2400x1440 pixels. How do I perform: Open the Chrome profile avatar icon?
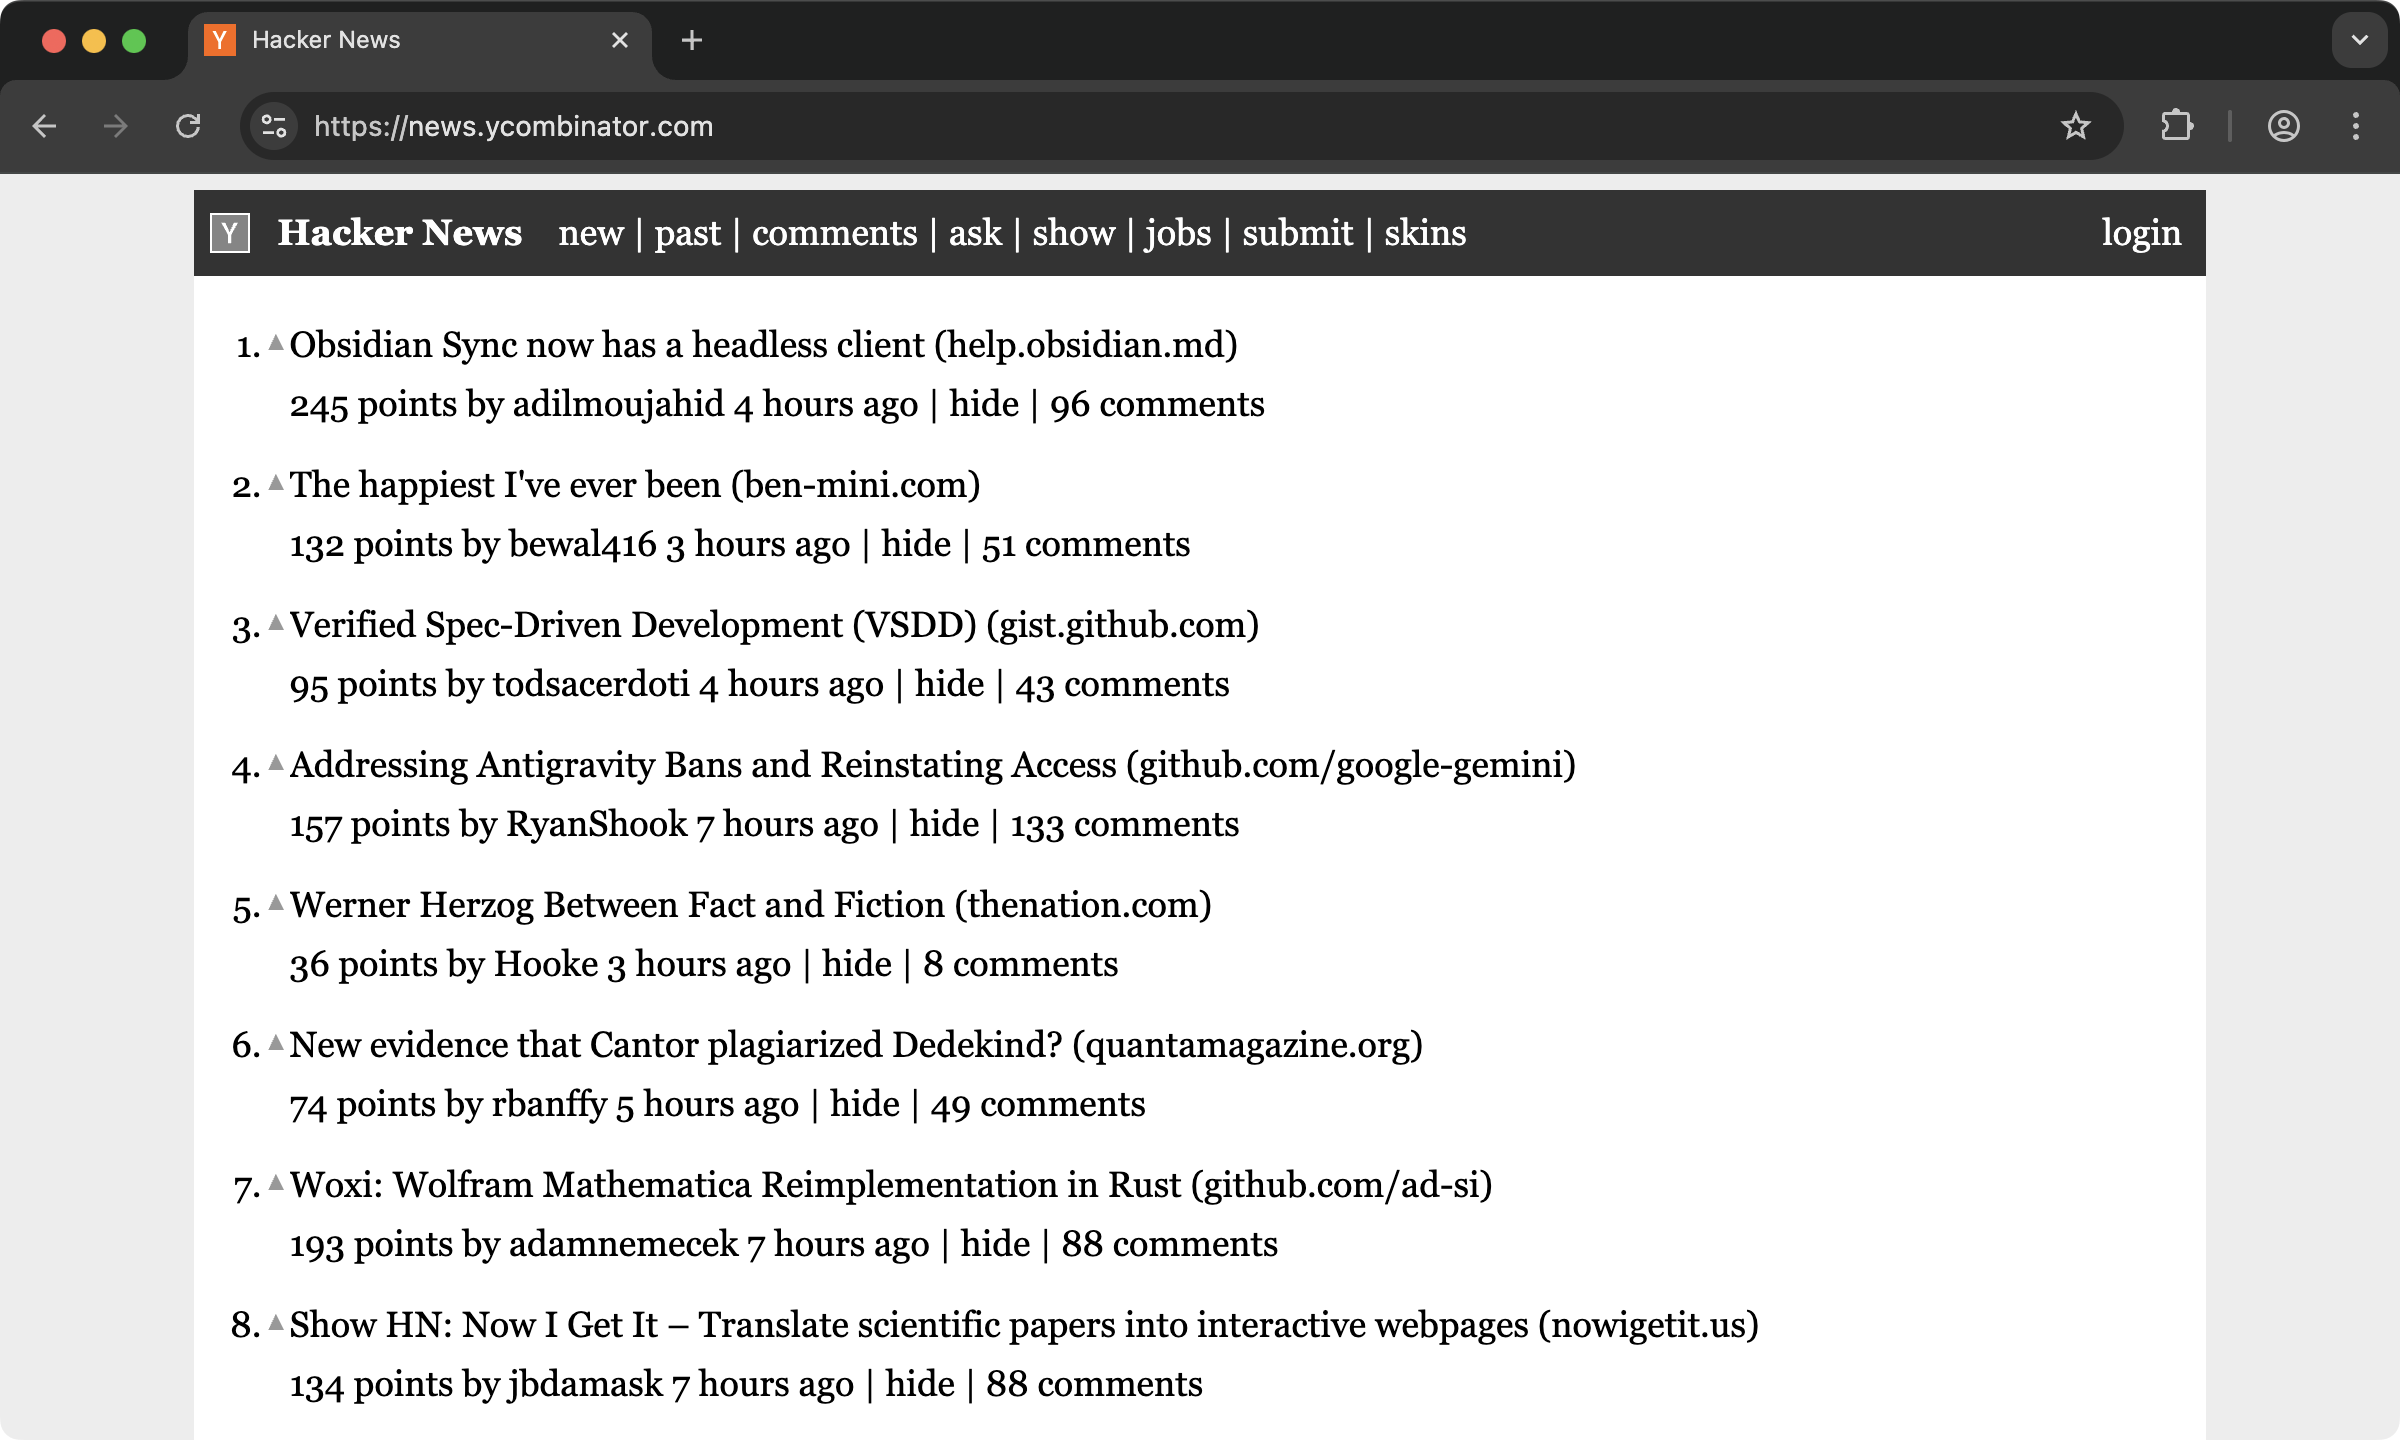2283,126
